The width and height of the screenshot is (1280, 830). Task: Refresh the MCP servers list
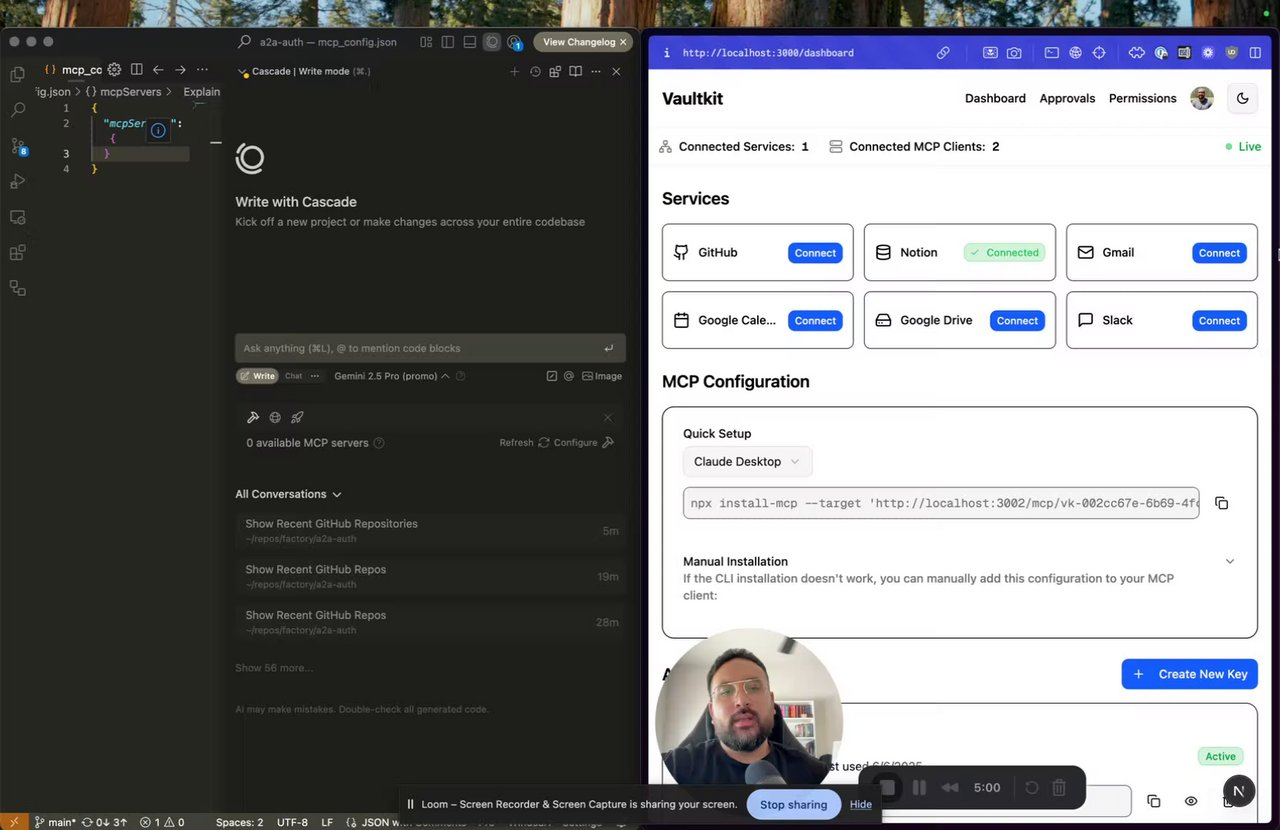[x=525, y=442]
